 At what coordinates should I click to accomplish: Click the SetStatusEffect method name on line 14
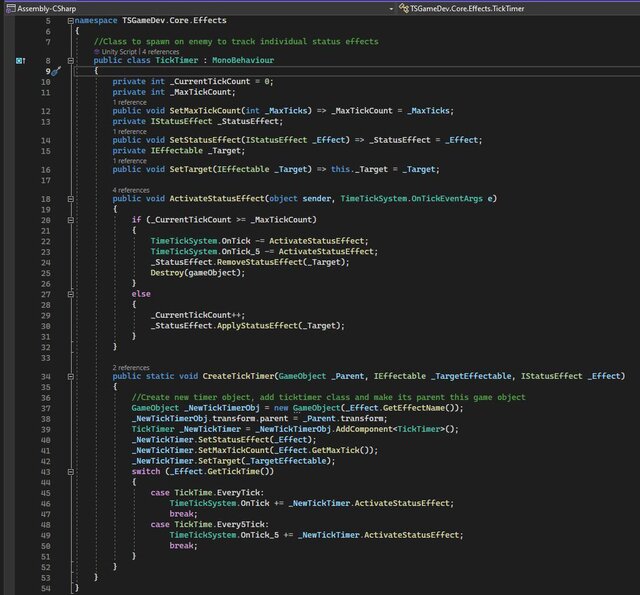point(205,140)
